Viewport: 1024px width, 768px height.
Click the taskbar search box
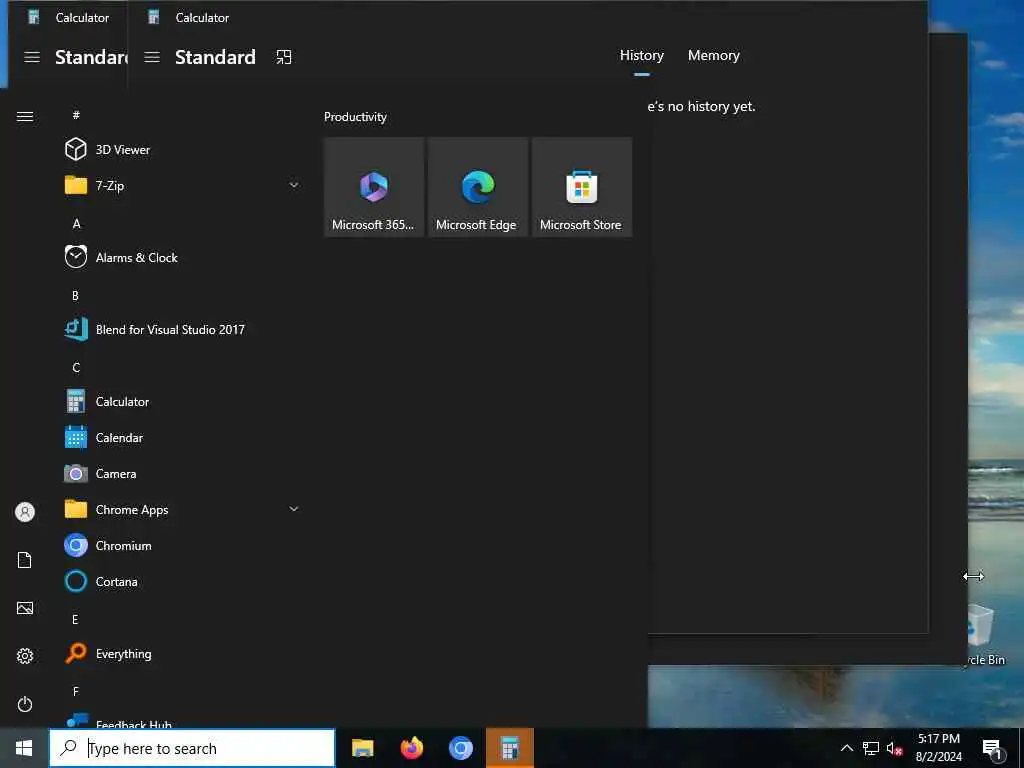192,748
